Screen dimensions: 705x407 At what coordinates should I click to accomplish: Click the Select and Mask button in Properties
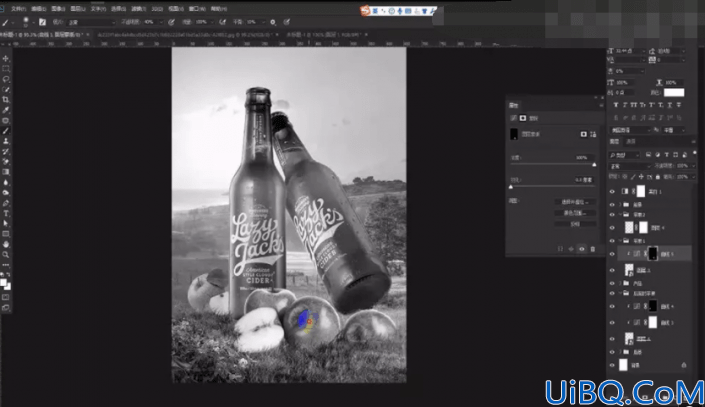pos(575,202)
